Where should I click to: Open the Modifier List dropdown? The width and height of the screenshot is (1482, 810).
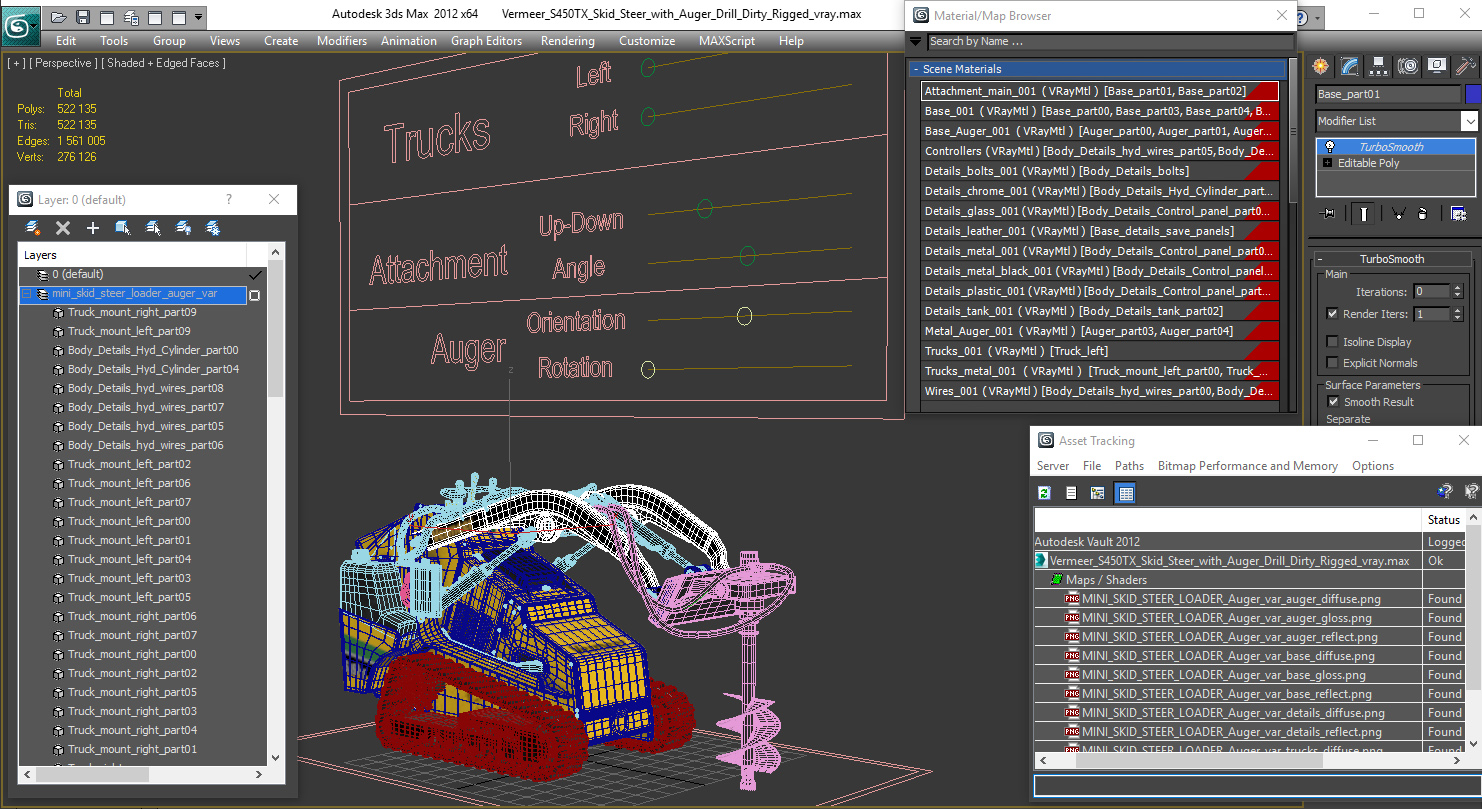pos(1396,121)
